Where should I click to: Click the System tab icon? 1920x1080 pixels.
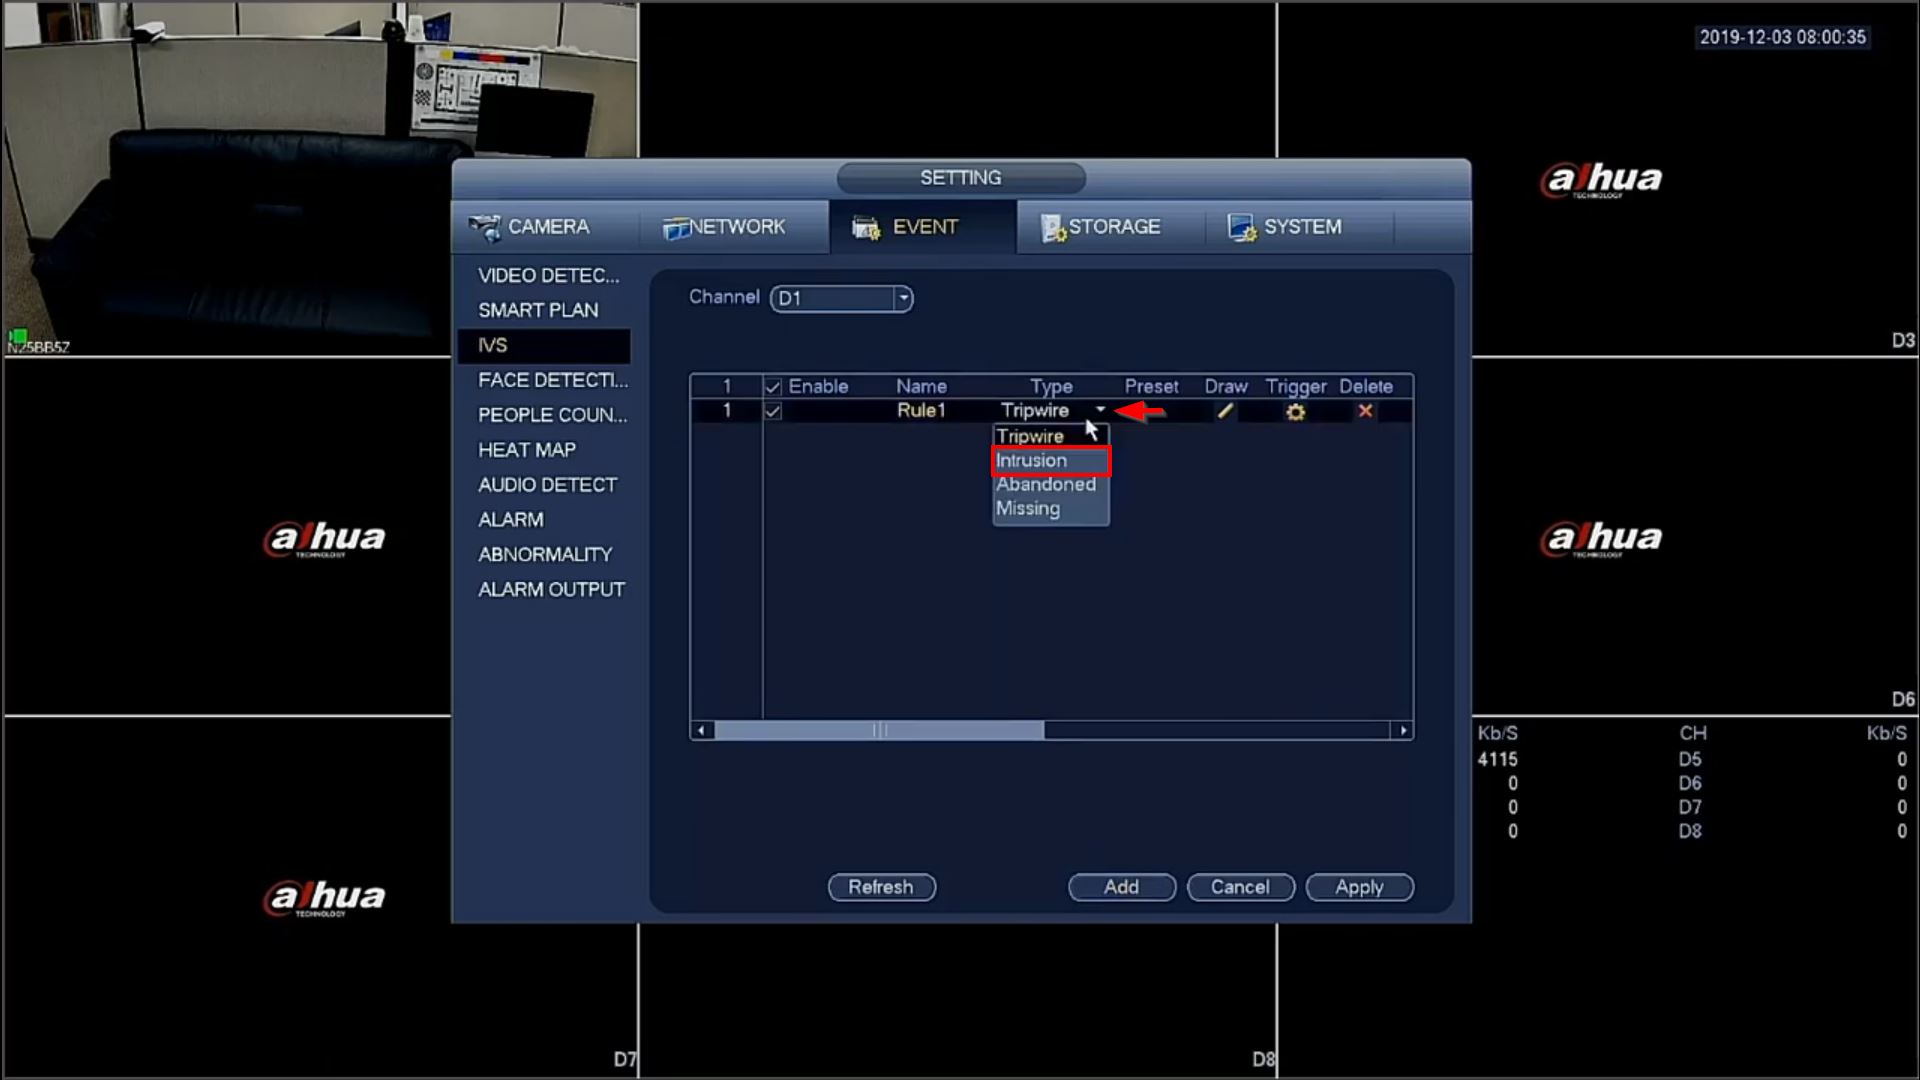(x=1241, y=228)
